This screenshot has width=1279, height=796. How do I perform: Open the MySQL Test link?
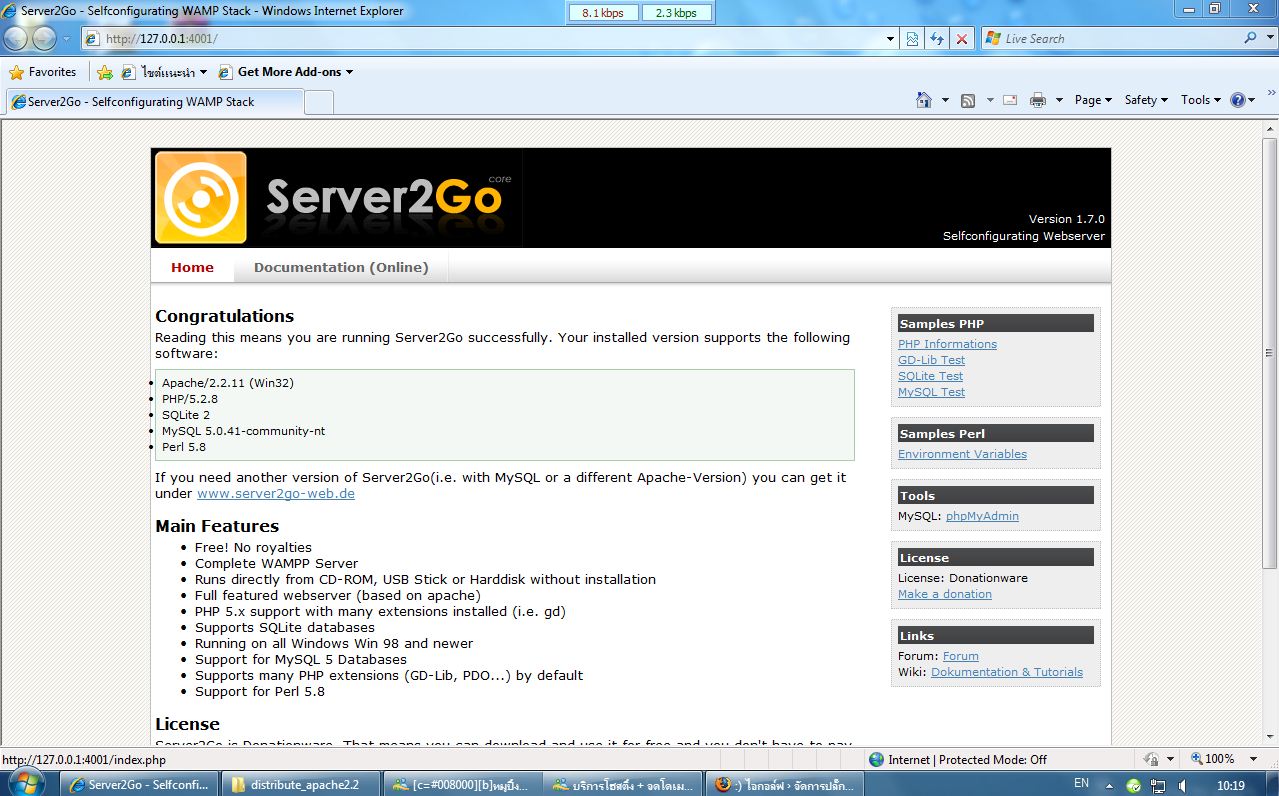point(931,392)
